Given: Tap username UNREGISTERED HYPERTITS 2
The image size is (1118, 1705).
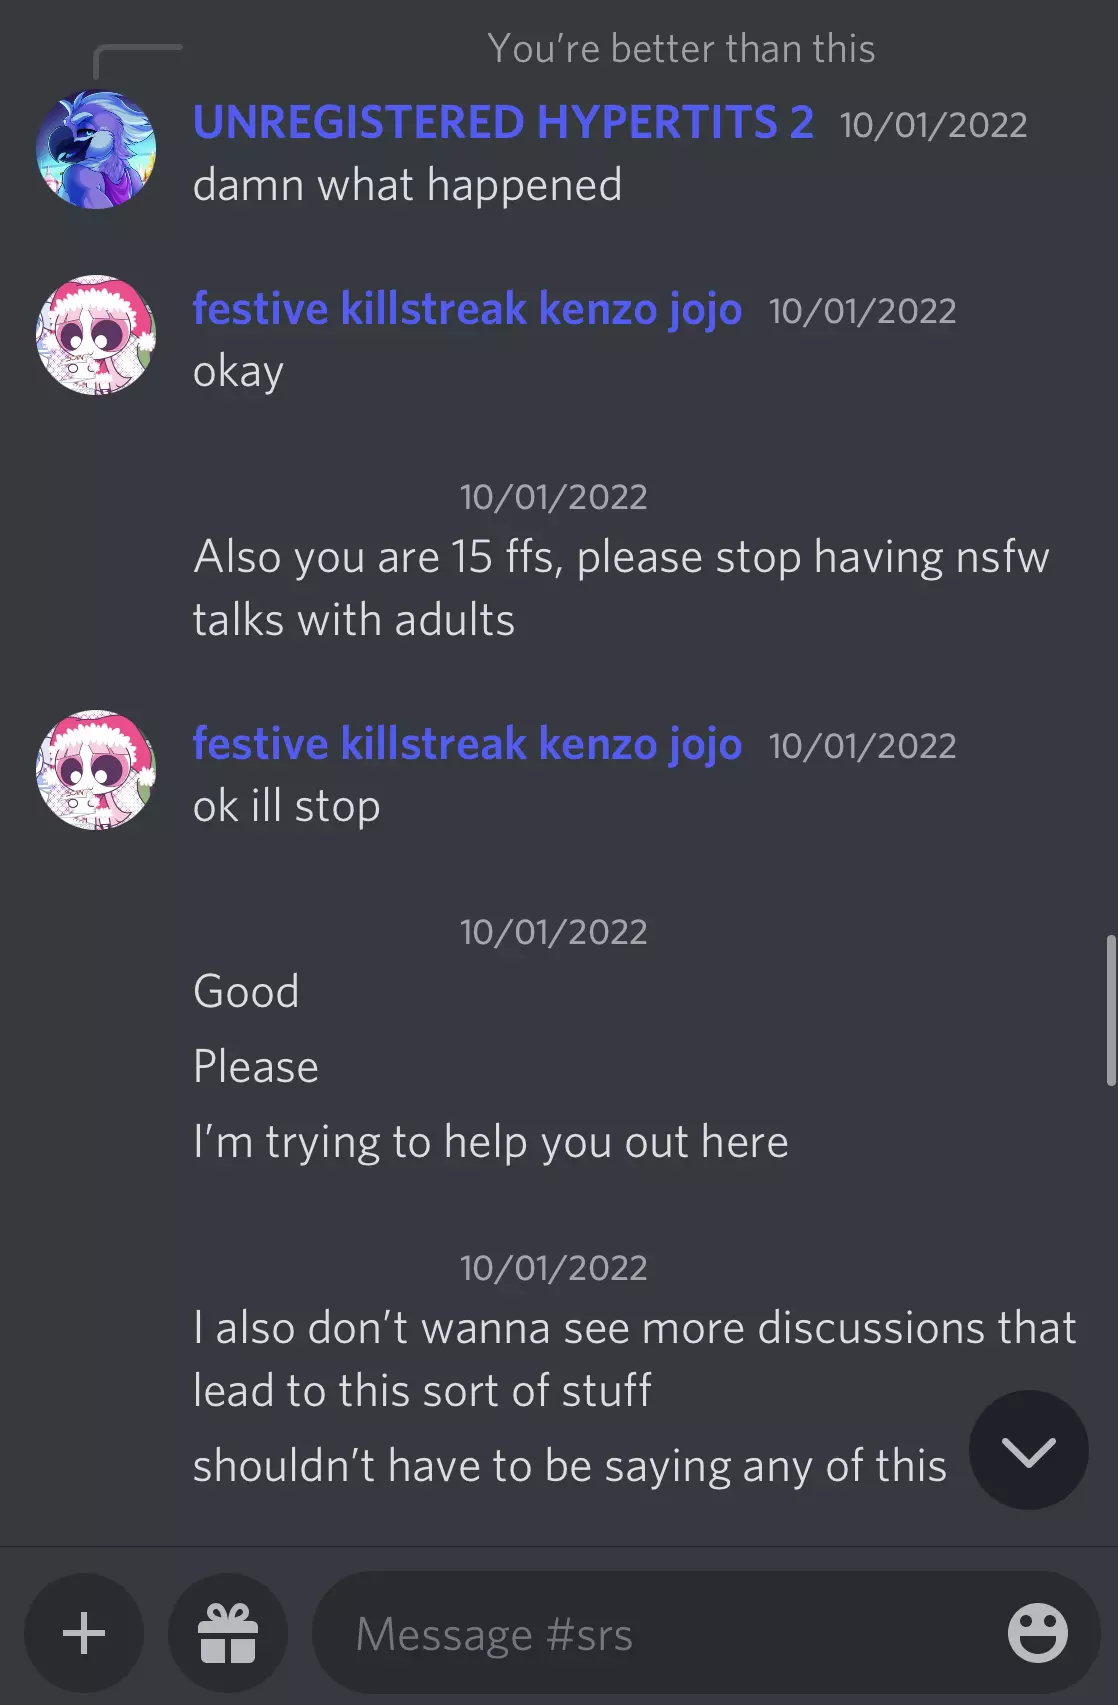Looking at the screenshot, I should 503,123.
